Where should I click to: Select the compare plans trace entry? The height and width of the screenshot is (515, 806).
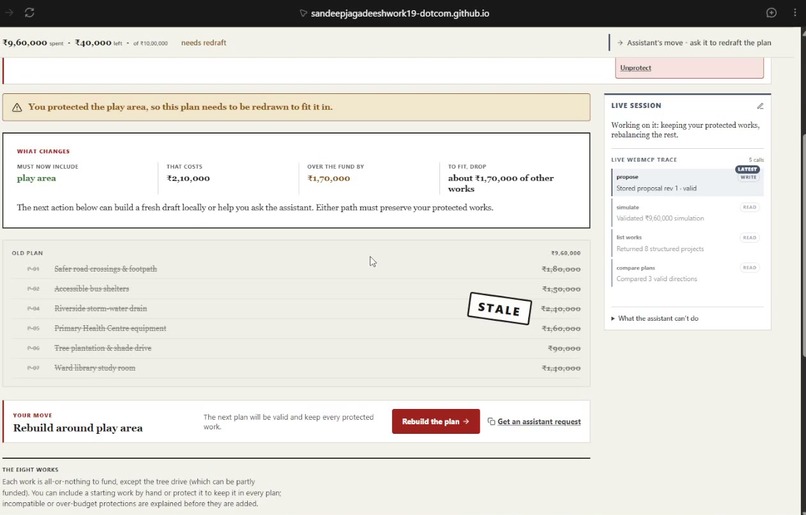pyautogui.click(x=687, y=273)
